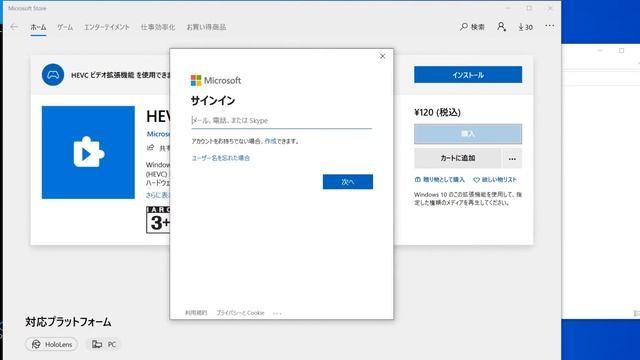Select the 仕事効率化 tab

(x=158, y=27)
